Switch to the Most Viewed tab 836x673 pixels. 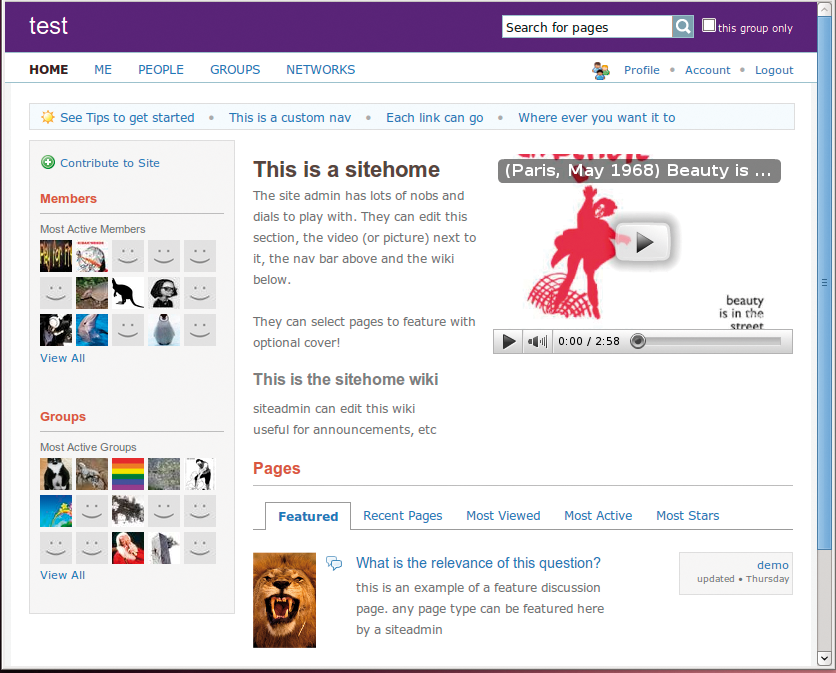pos(503,516)
